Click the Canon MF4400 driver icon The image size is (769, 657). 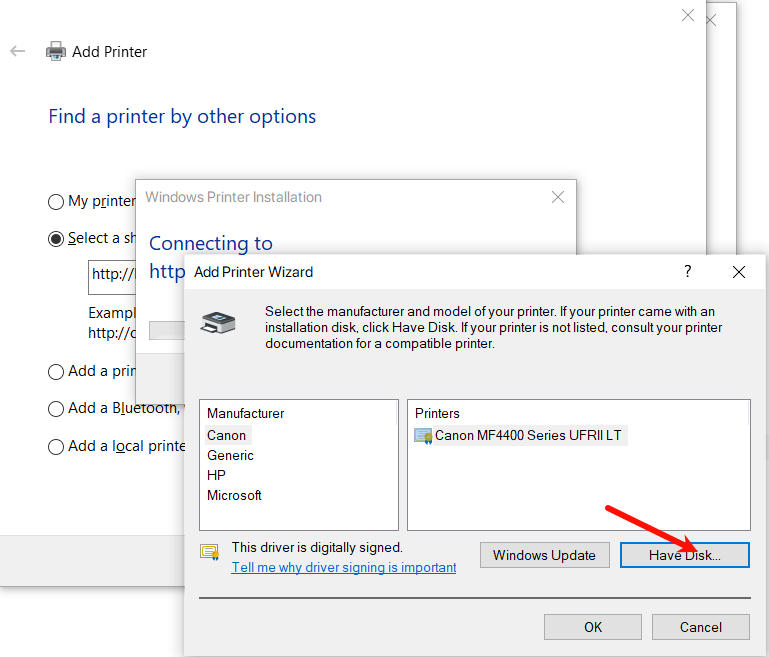(423, 436)
